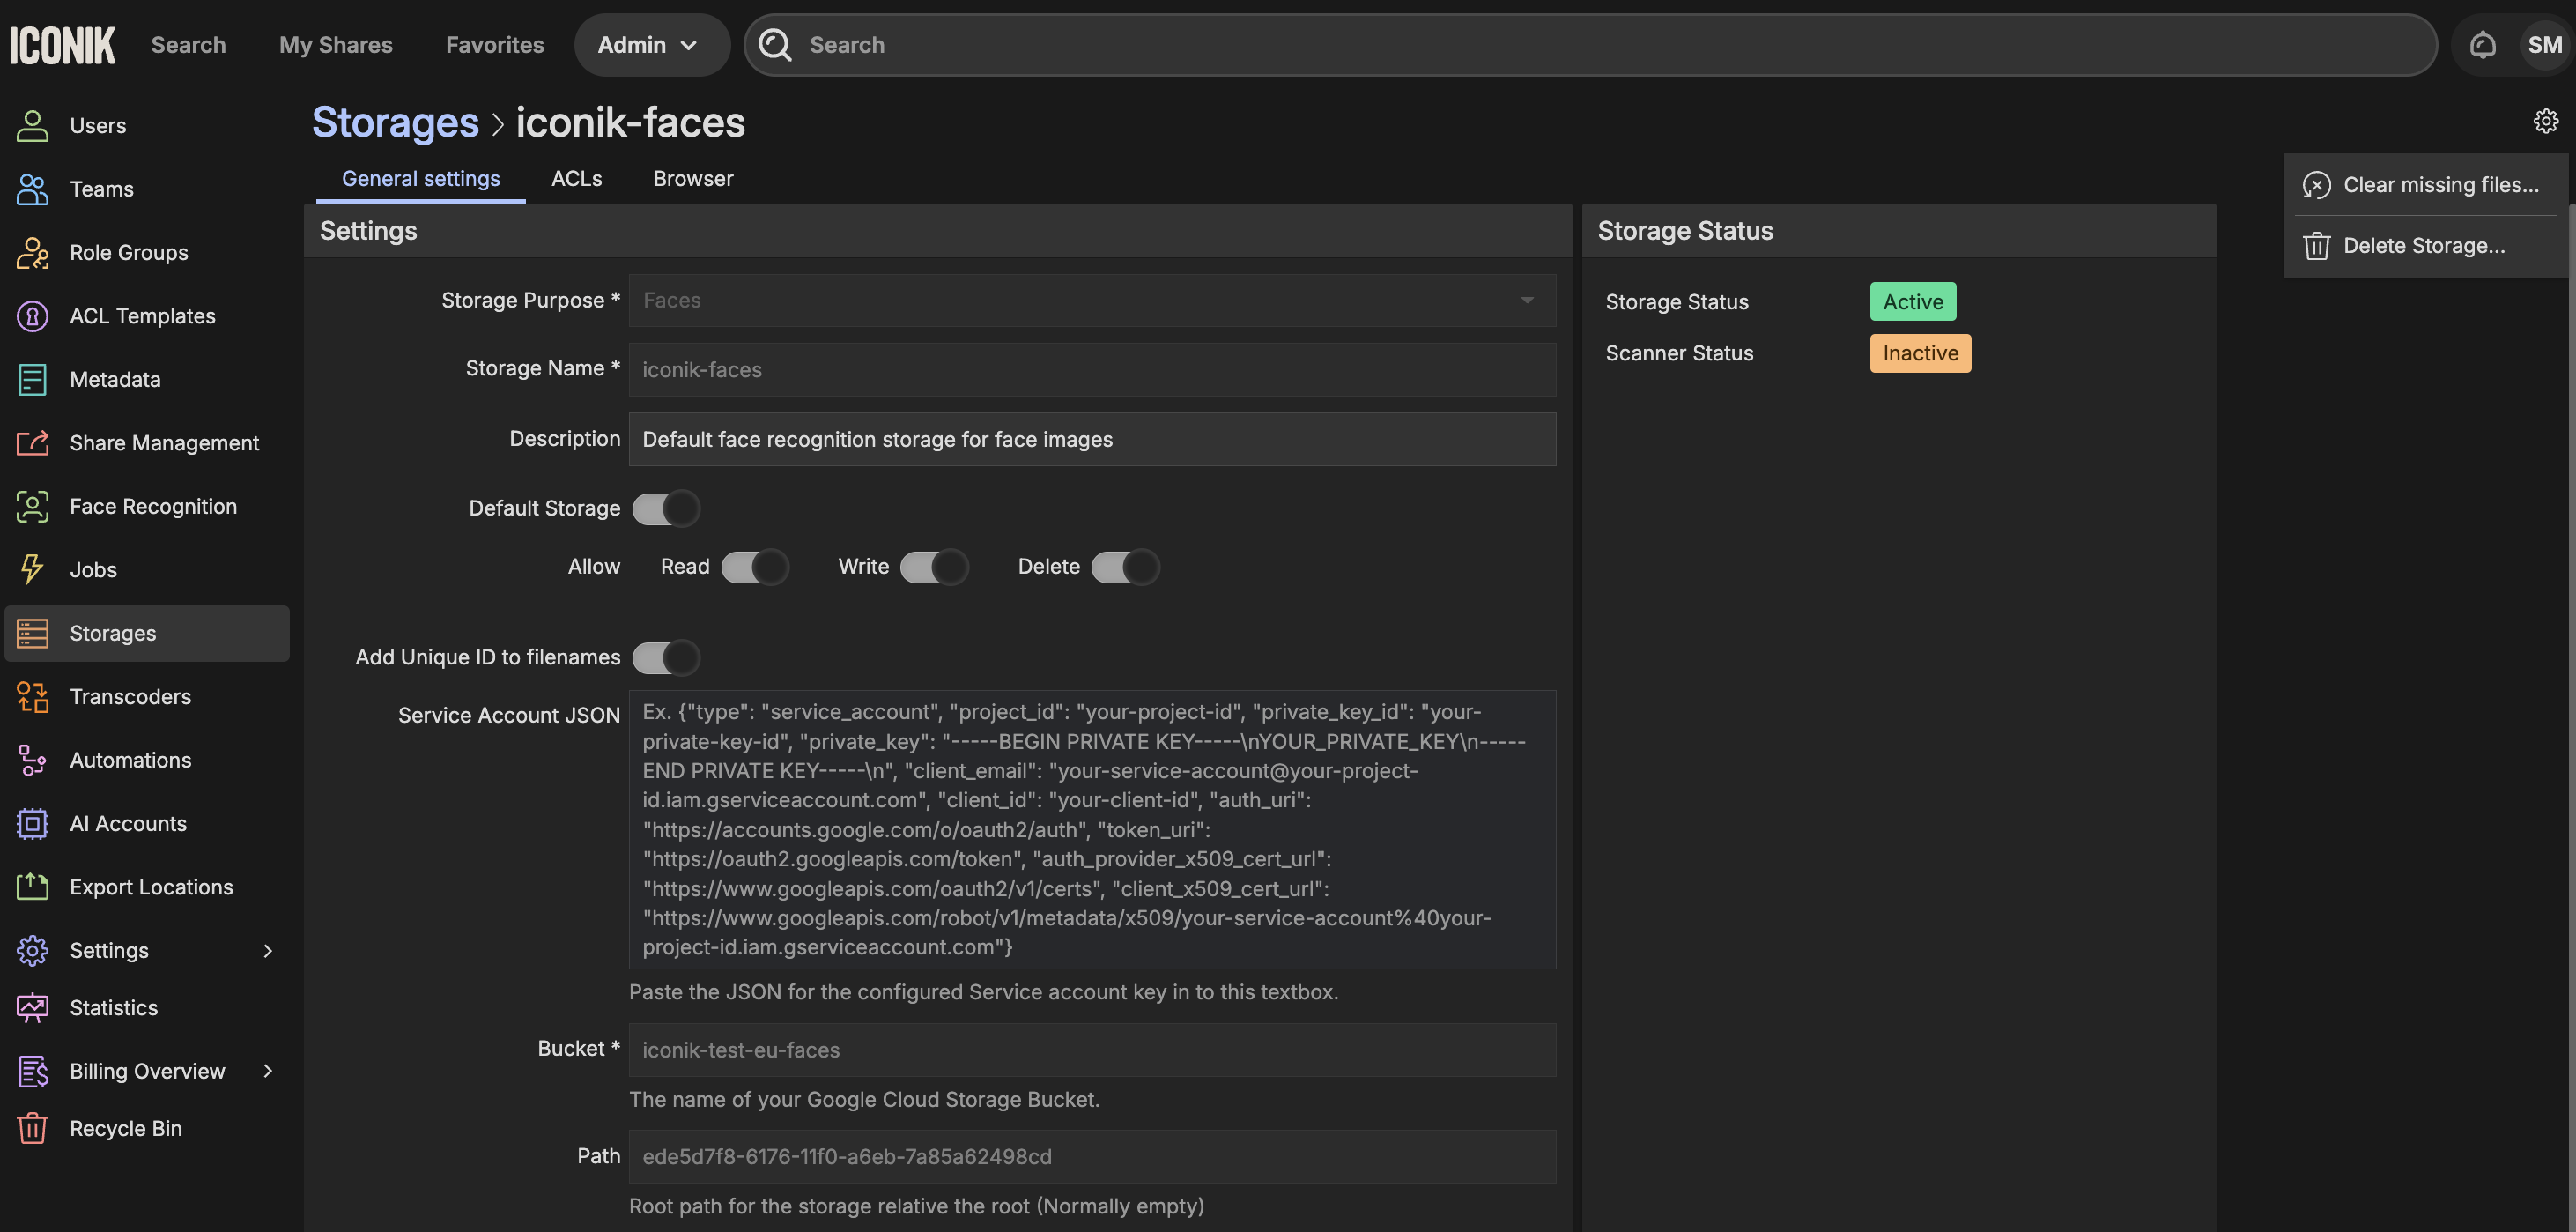
Task: Choose Delete Storage from the menu
Action: [2423, 246]
